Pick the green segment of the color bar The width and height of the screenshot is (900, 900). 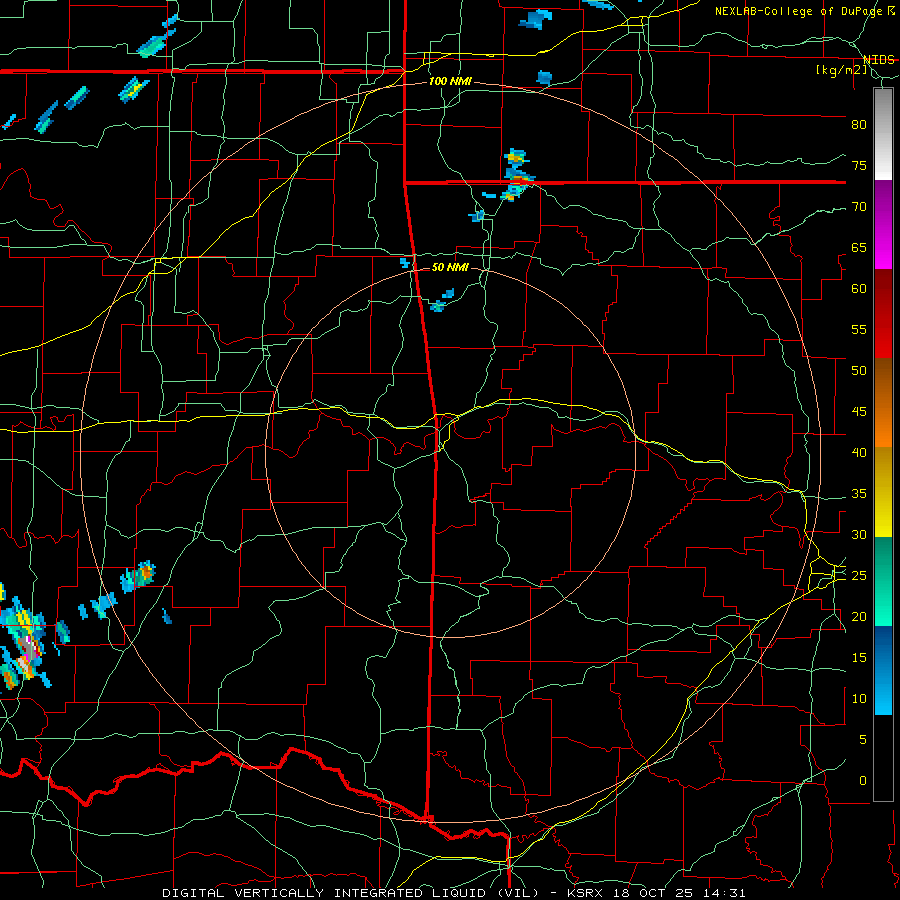pyautogui.click(x=883, y=581)
